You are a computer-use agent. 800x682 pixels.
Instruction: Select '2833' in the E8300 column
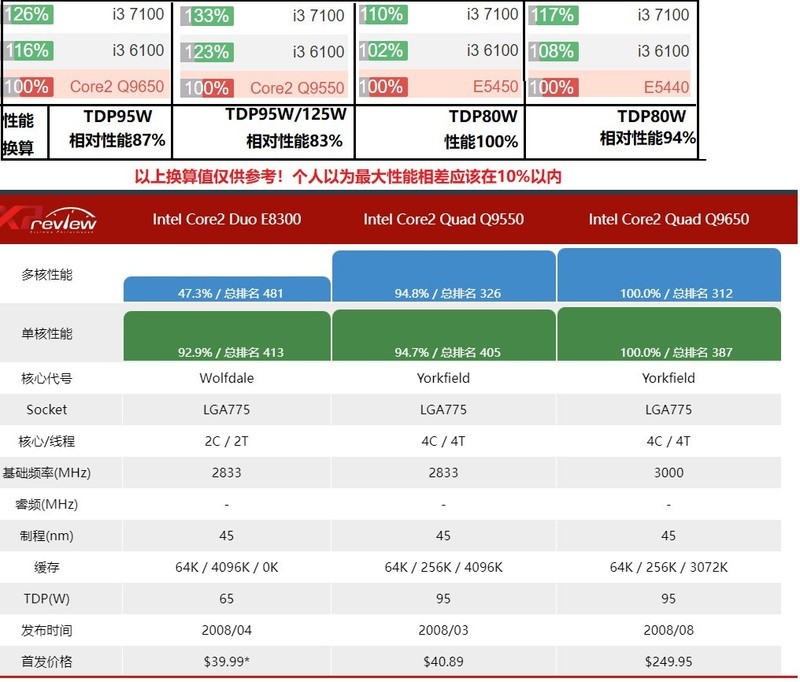(x=227, y=473)
